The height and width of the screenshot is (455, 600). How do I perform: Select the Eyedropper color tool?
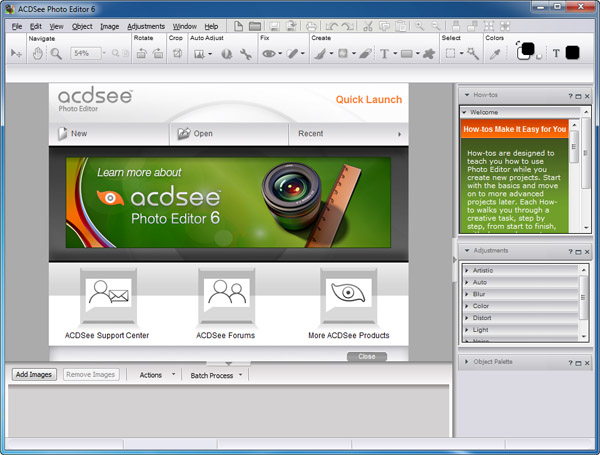pos(494,53)
